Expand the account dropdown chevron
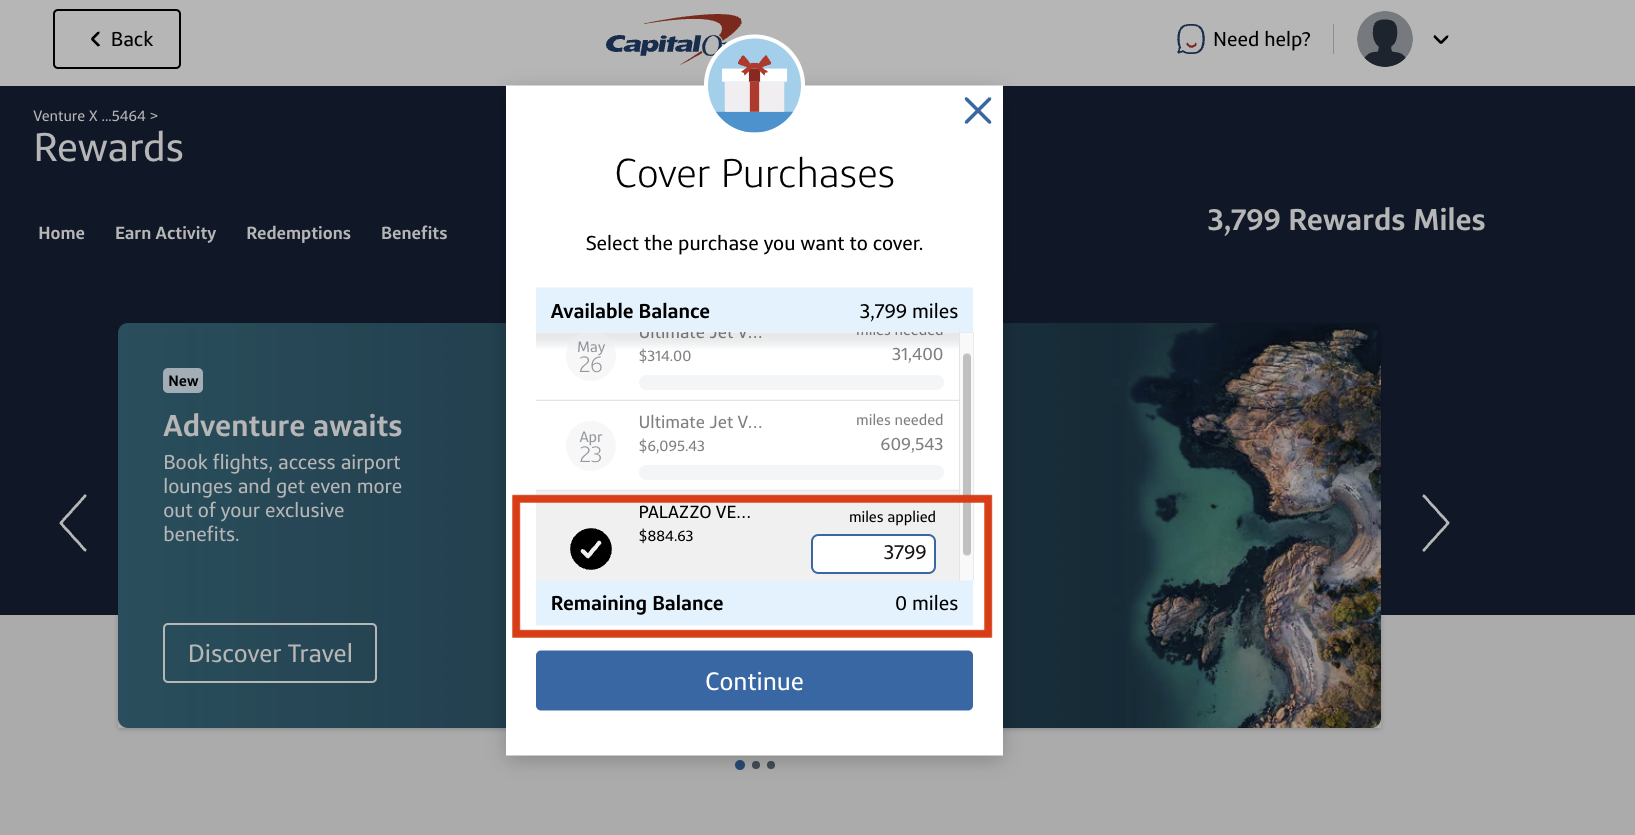 1441,40
